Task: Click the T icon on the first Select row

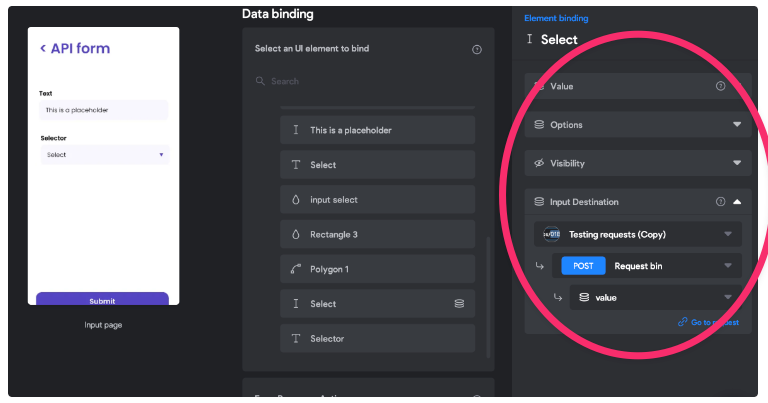Action: coord(296,165)
